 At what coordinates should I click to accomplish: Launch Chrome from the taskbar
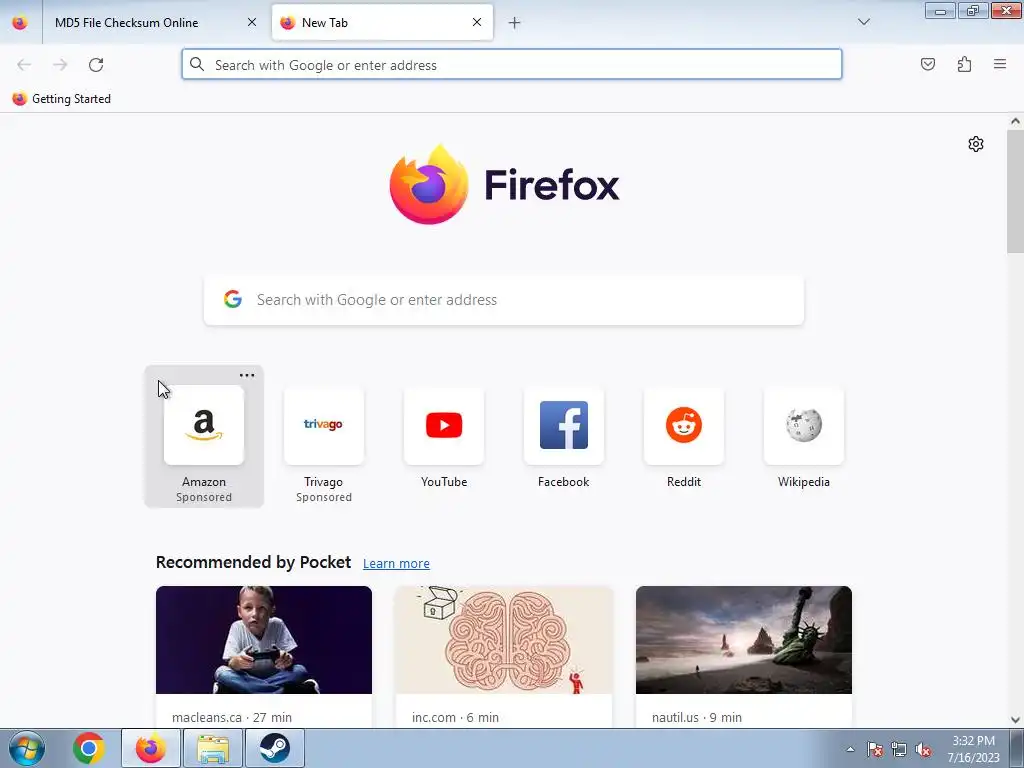click(89, 748)
